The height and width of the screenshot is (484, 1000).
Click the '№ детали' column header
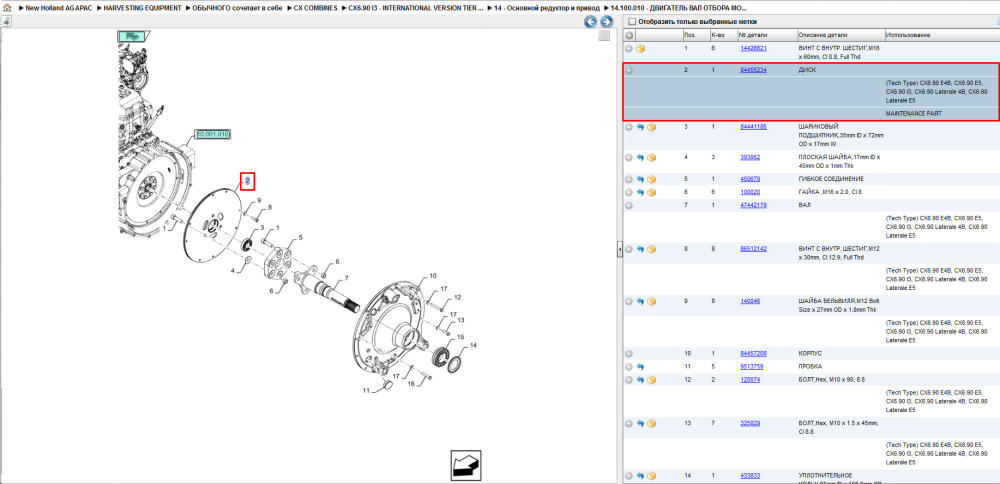(x=751, y=34)
